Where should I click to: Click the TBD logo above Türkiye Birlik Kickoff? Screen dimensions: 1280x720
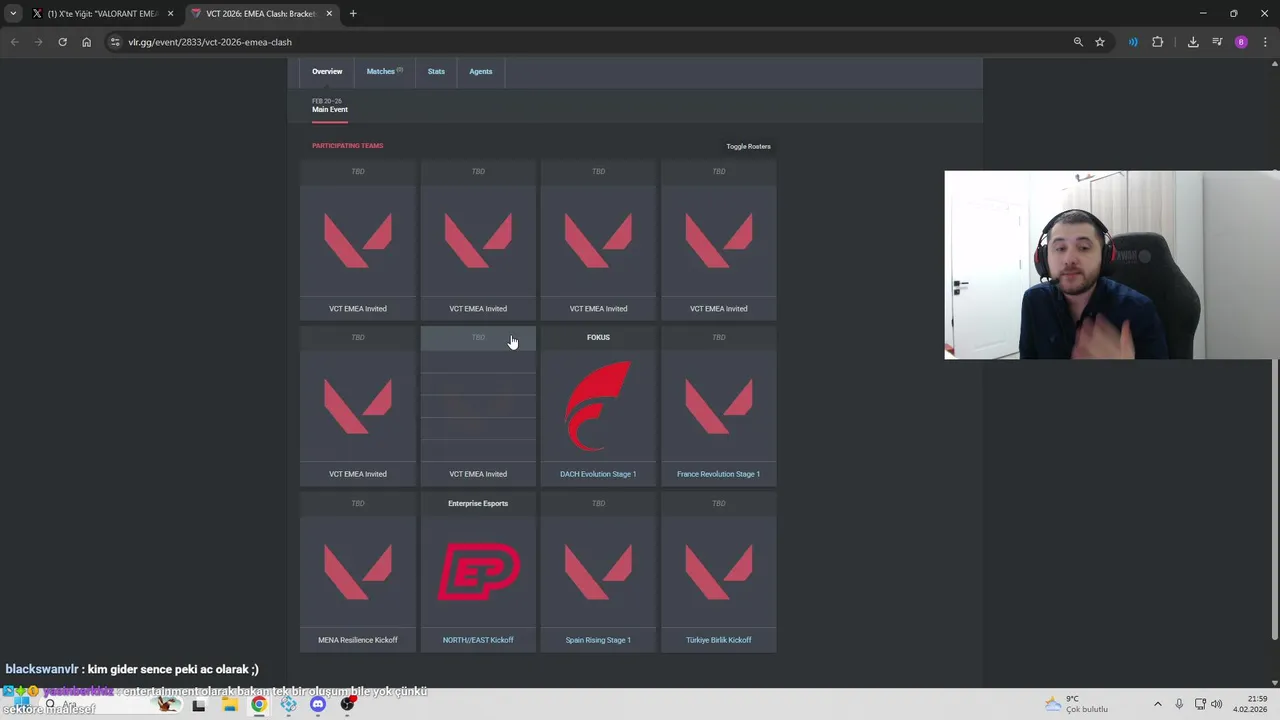[x=718, y=572]
